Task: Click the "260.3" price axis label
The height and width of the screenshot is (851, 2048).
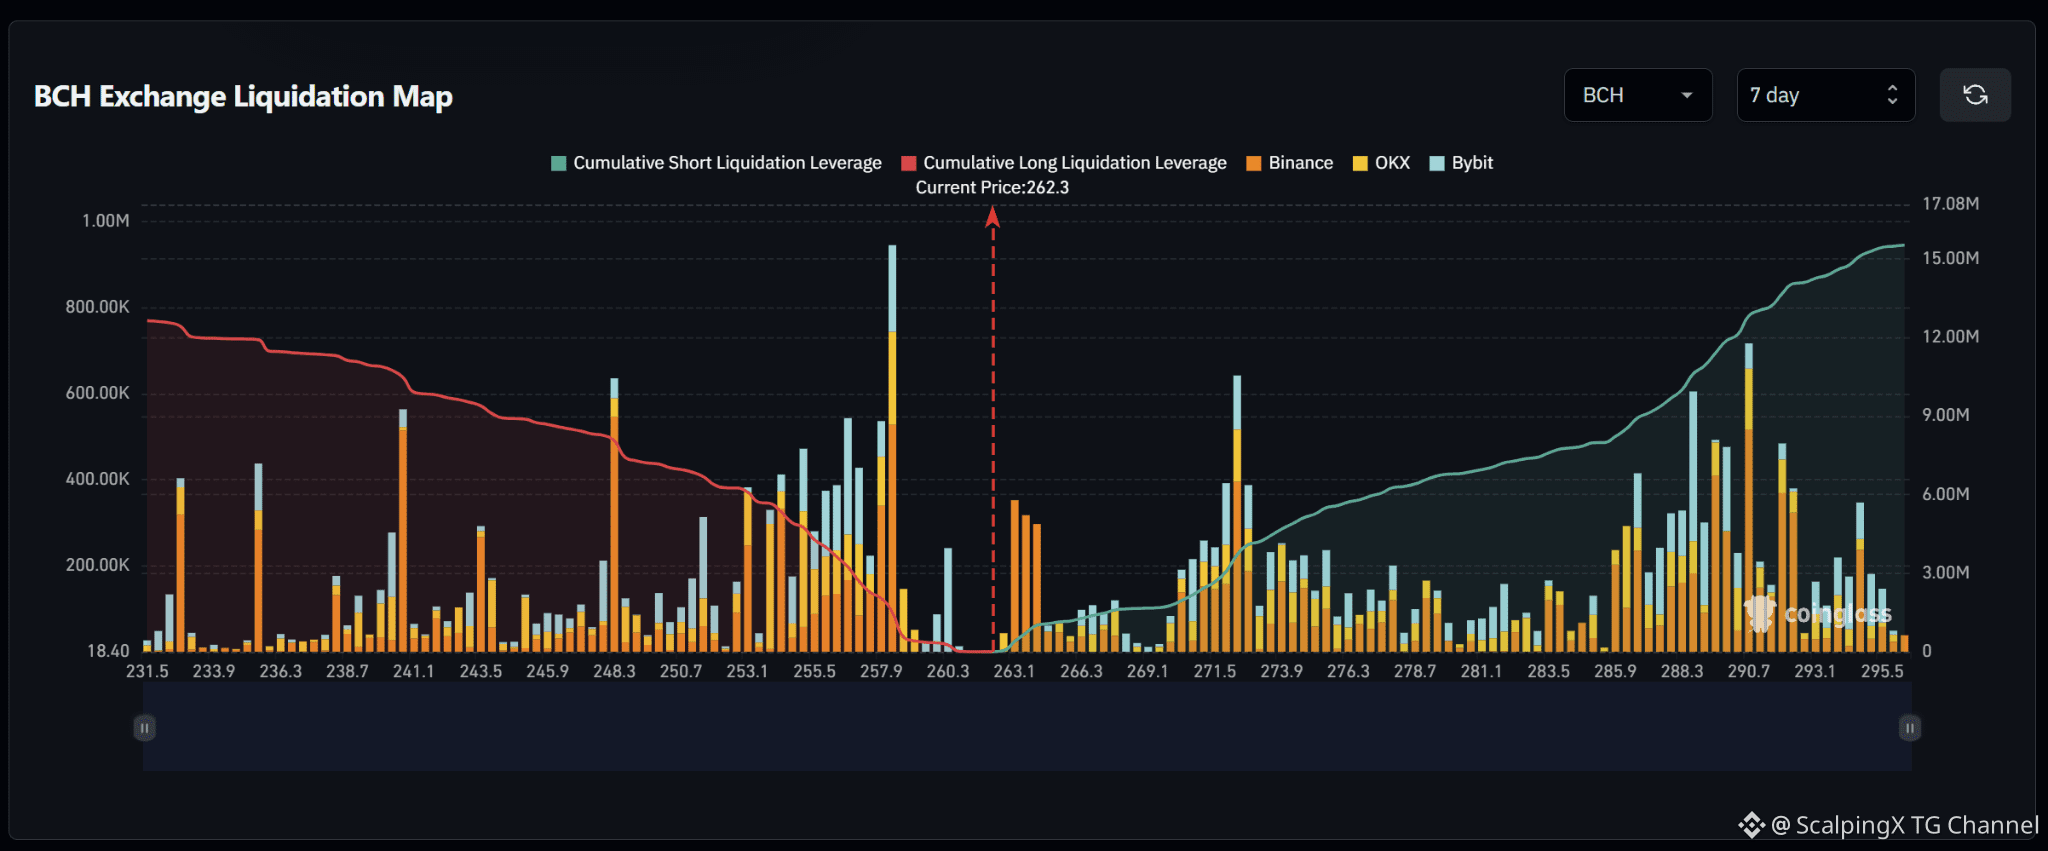Action: pos(948,671)
